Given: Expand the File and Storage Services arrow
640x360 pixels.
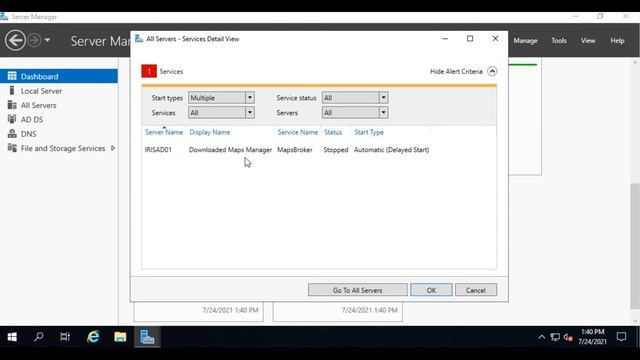Looking at the screenshot, I should tap(113, 148).
